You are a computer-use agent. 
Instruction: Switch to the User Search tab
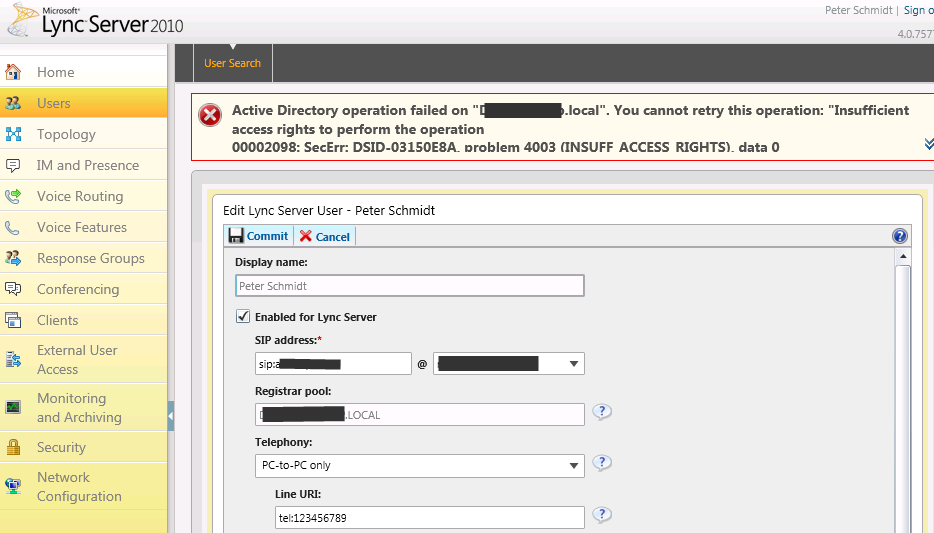pyautogui.click(x=232, y=63)
